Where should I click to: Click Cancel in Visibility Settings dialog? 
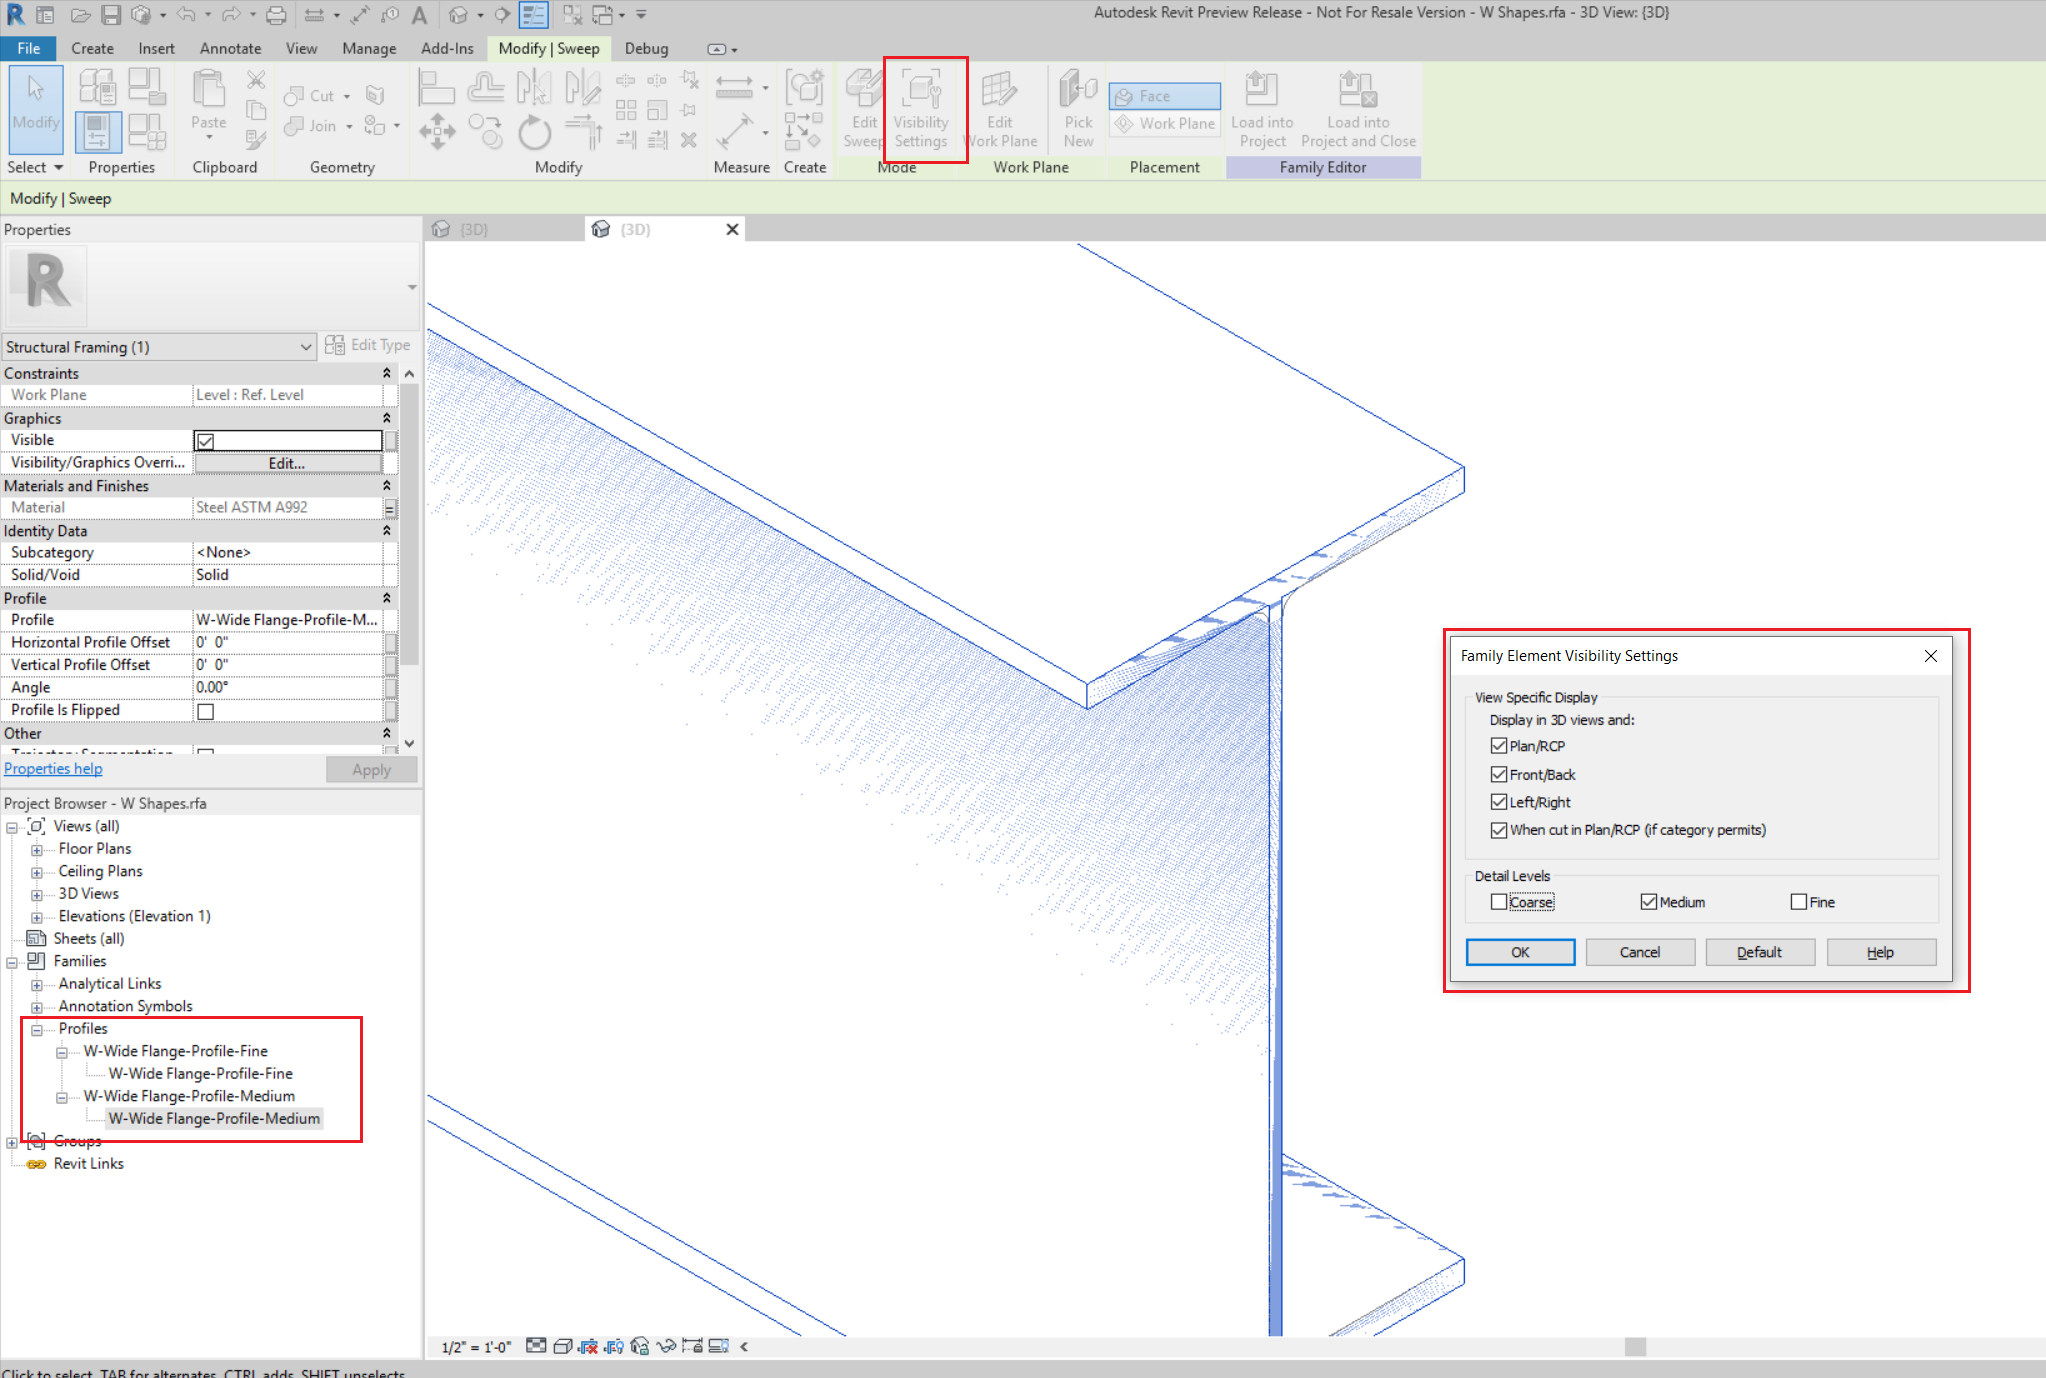point(1640,952)
